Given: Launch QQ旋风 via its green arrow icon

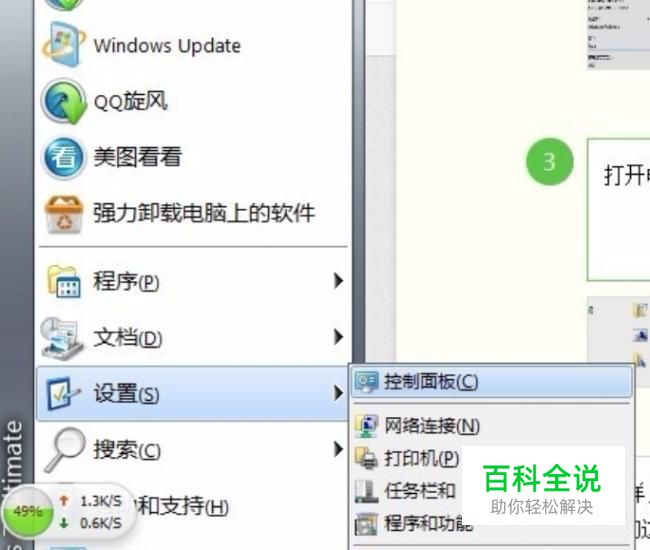Looking at the screenshot, I should 64,101.
